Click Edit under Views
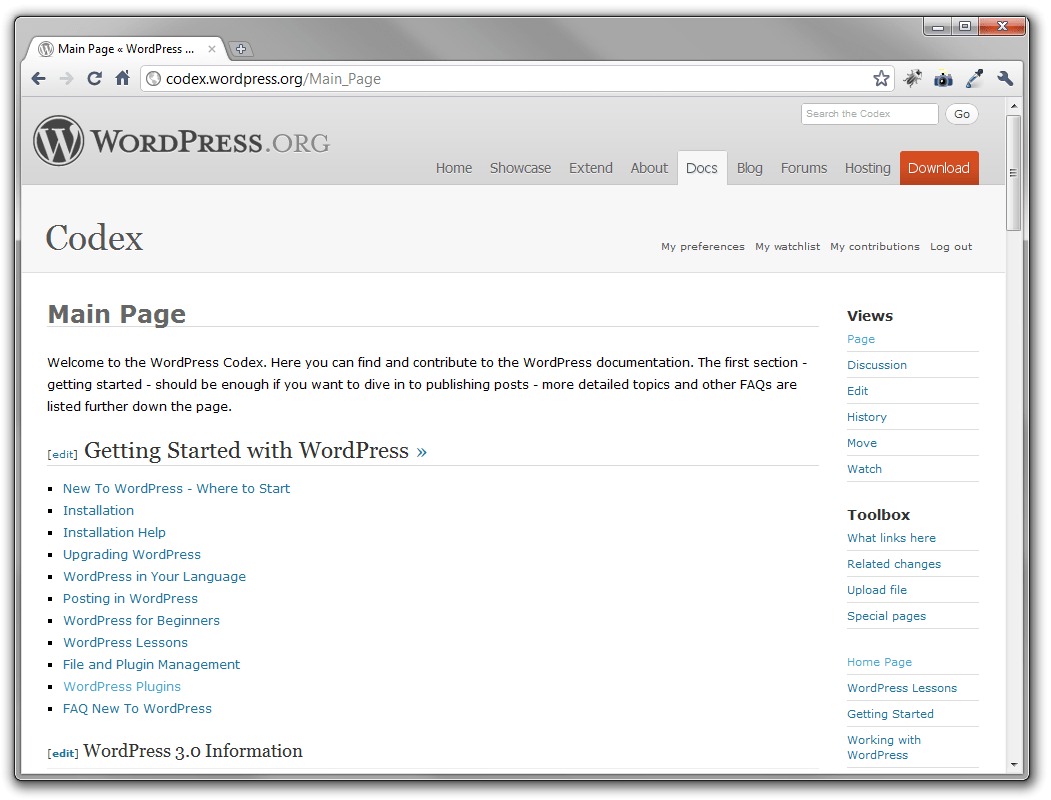Viewport: 1051px width, 800px height. click(857, 391)
